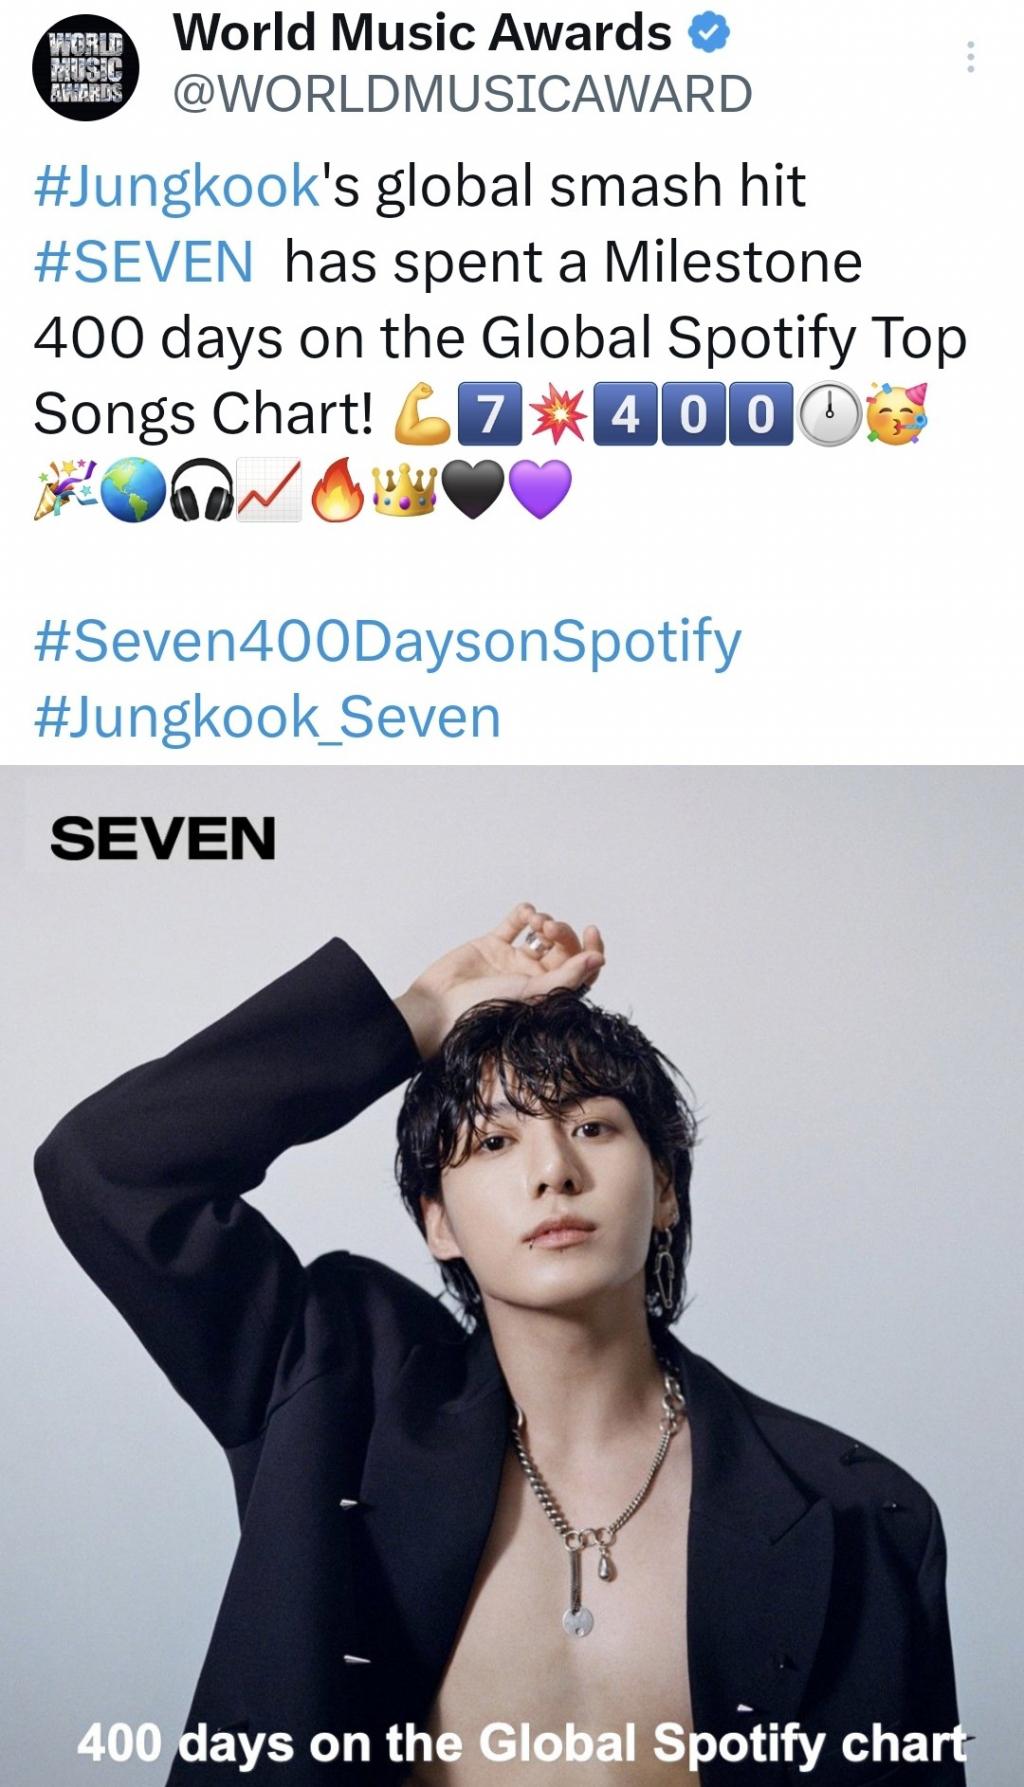Click the headphones emoji

point(201,490)
